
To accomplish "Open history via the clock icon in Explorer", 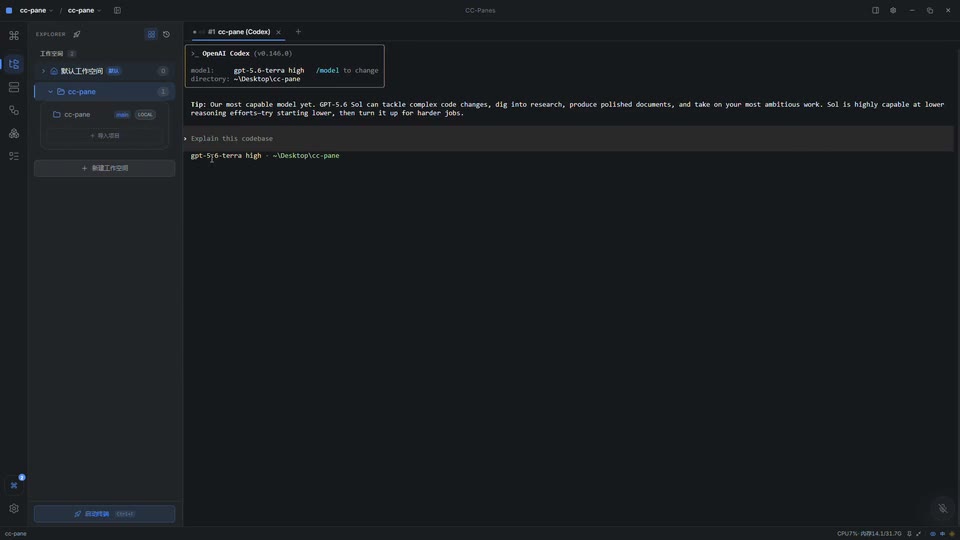I will tap(167, 34).
